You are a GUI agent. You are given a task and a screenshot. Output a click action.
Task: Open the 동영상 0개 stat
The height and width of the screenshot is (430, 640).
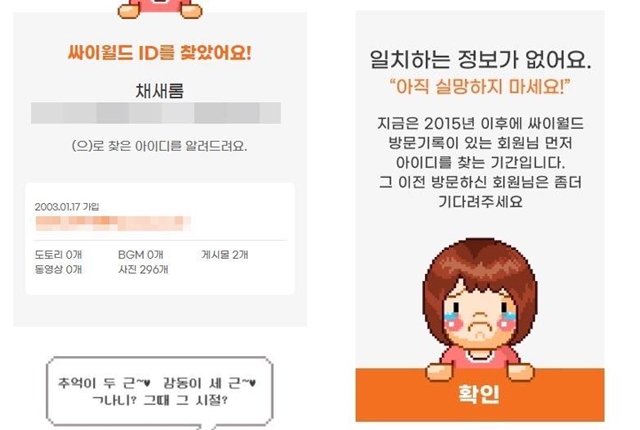coord(58,269)
